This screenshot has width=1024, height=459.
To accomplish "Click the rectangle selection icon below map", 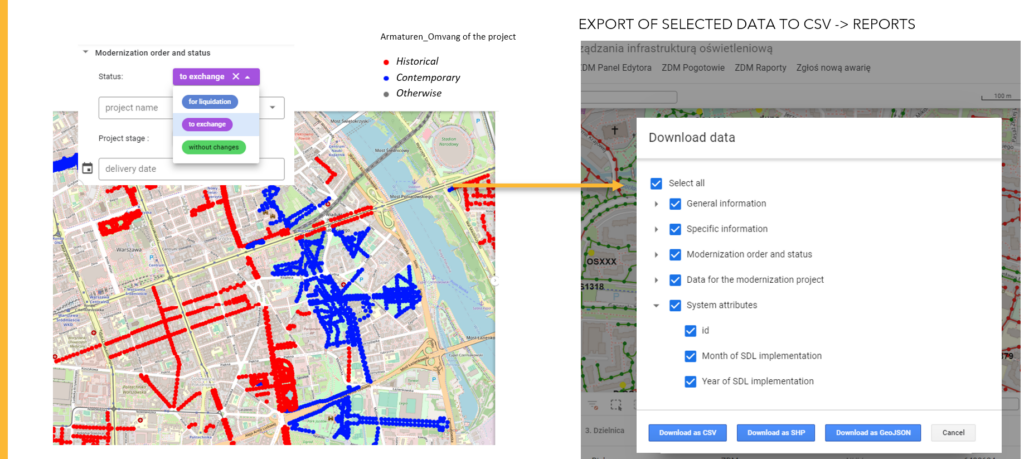I will [x=616, y=405].
